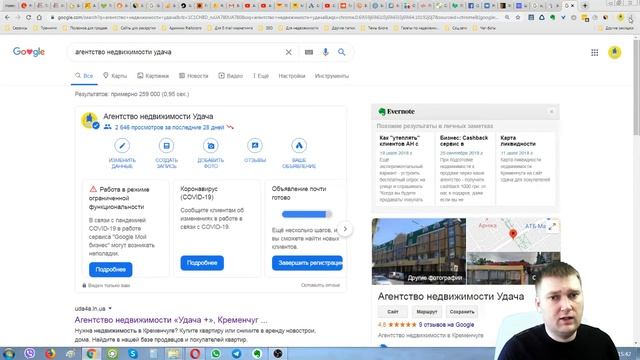
Task: Open the Evernote note Бизнес: Cashback сервис
Action: coord(465,168)
